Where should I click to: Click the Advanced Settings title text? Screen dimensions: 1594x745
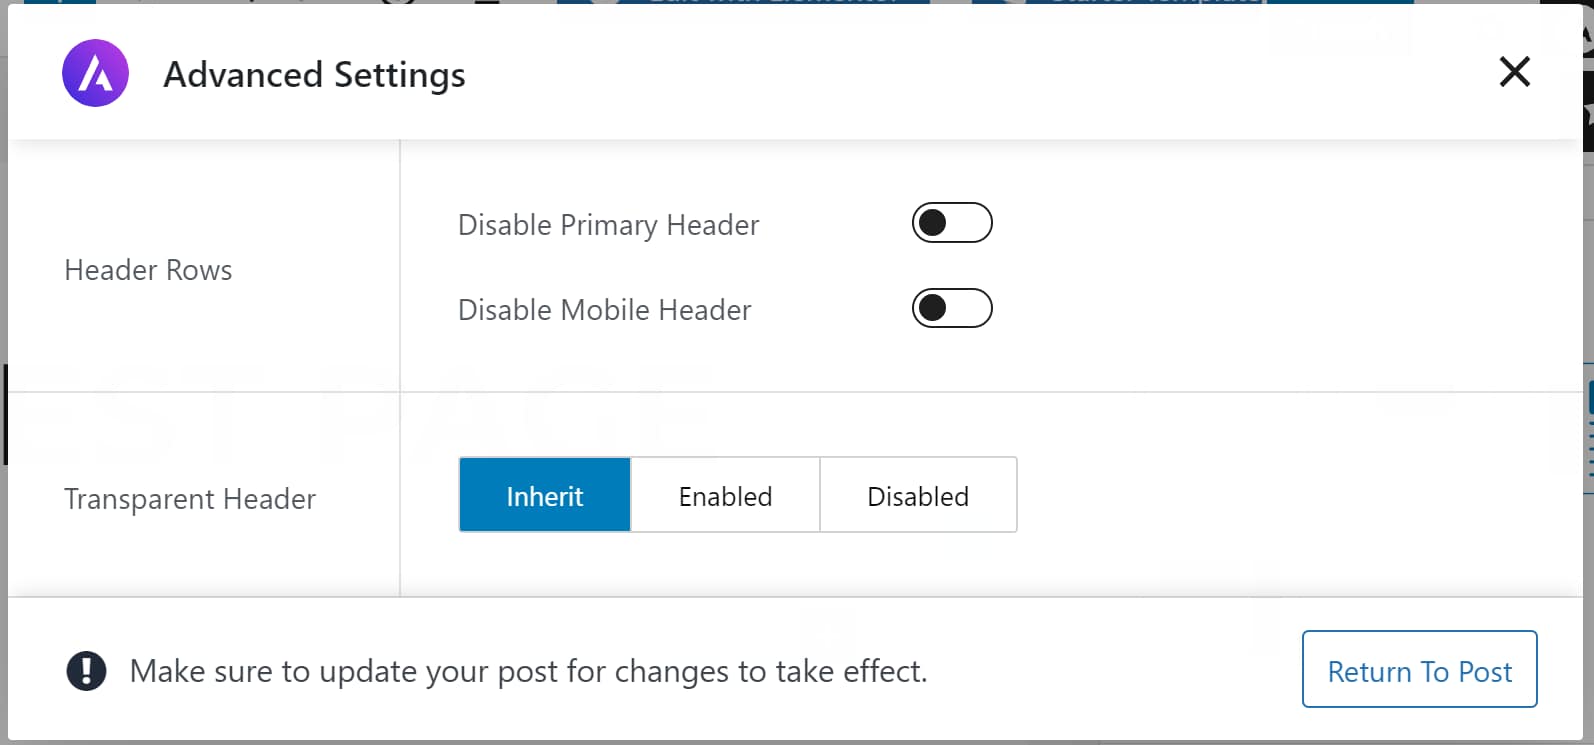point(314,74)
